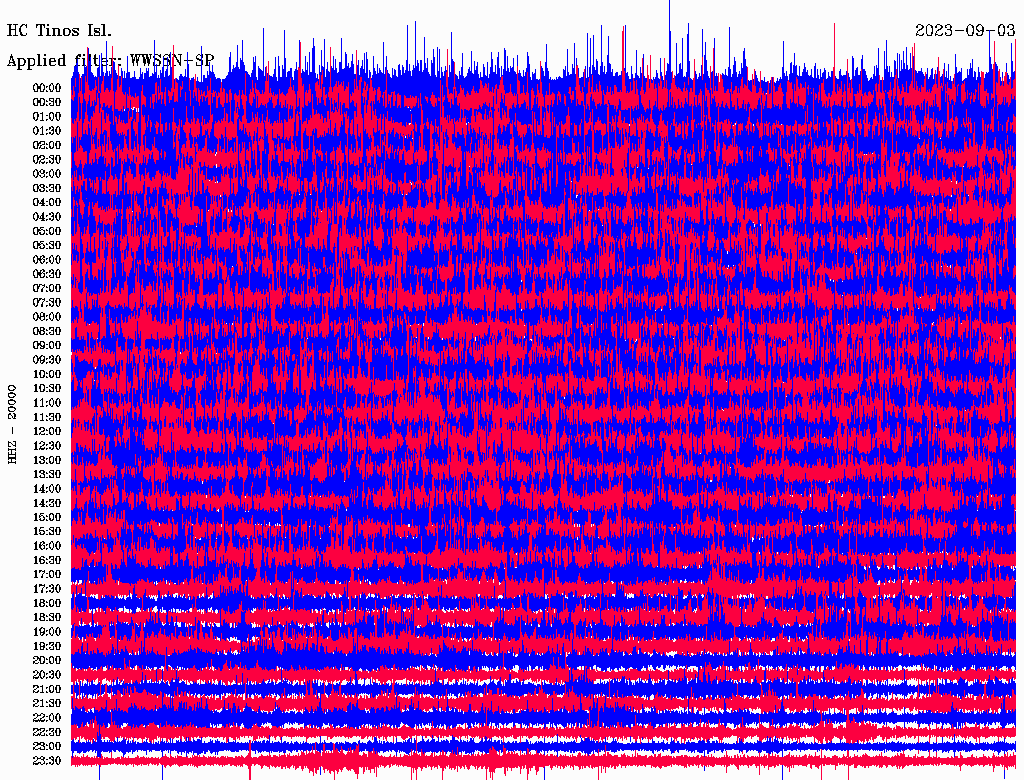
Task: Select the 18:30 time row label
Action: pyautogui.click(x=47, y=618)
